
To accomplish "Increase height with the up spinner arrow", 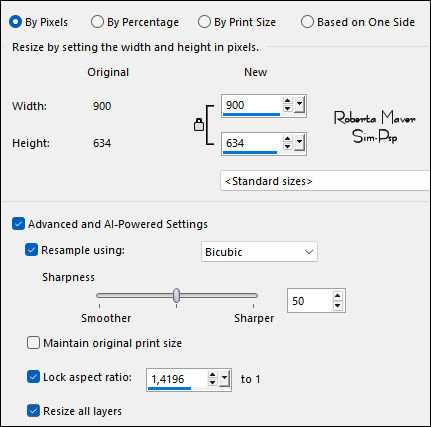I will click(x=287, y=139).
